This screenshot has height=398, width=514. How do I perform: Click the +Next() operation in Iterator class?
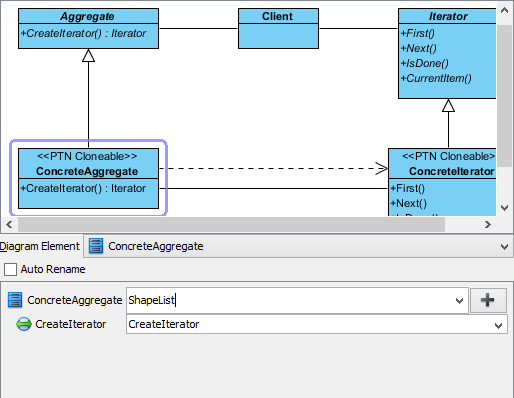pyautogui.click(x=418, y=48)
